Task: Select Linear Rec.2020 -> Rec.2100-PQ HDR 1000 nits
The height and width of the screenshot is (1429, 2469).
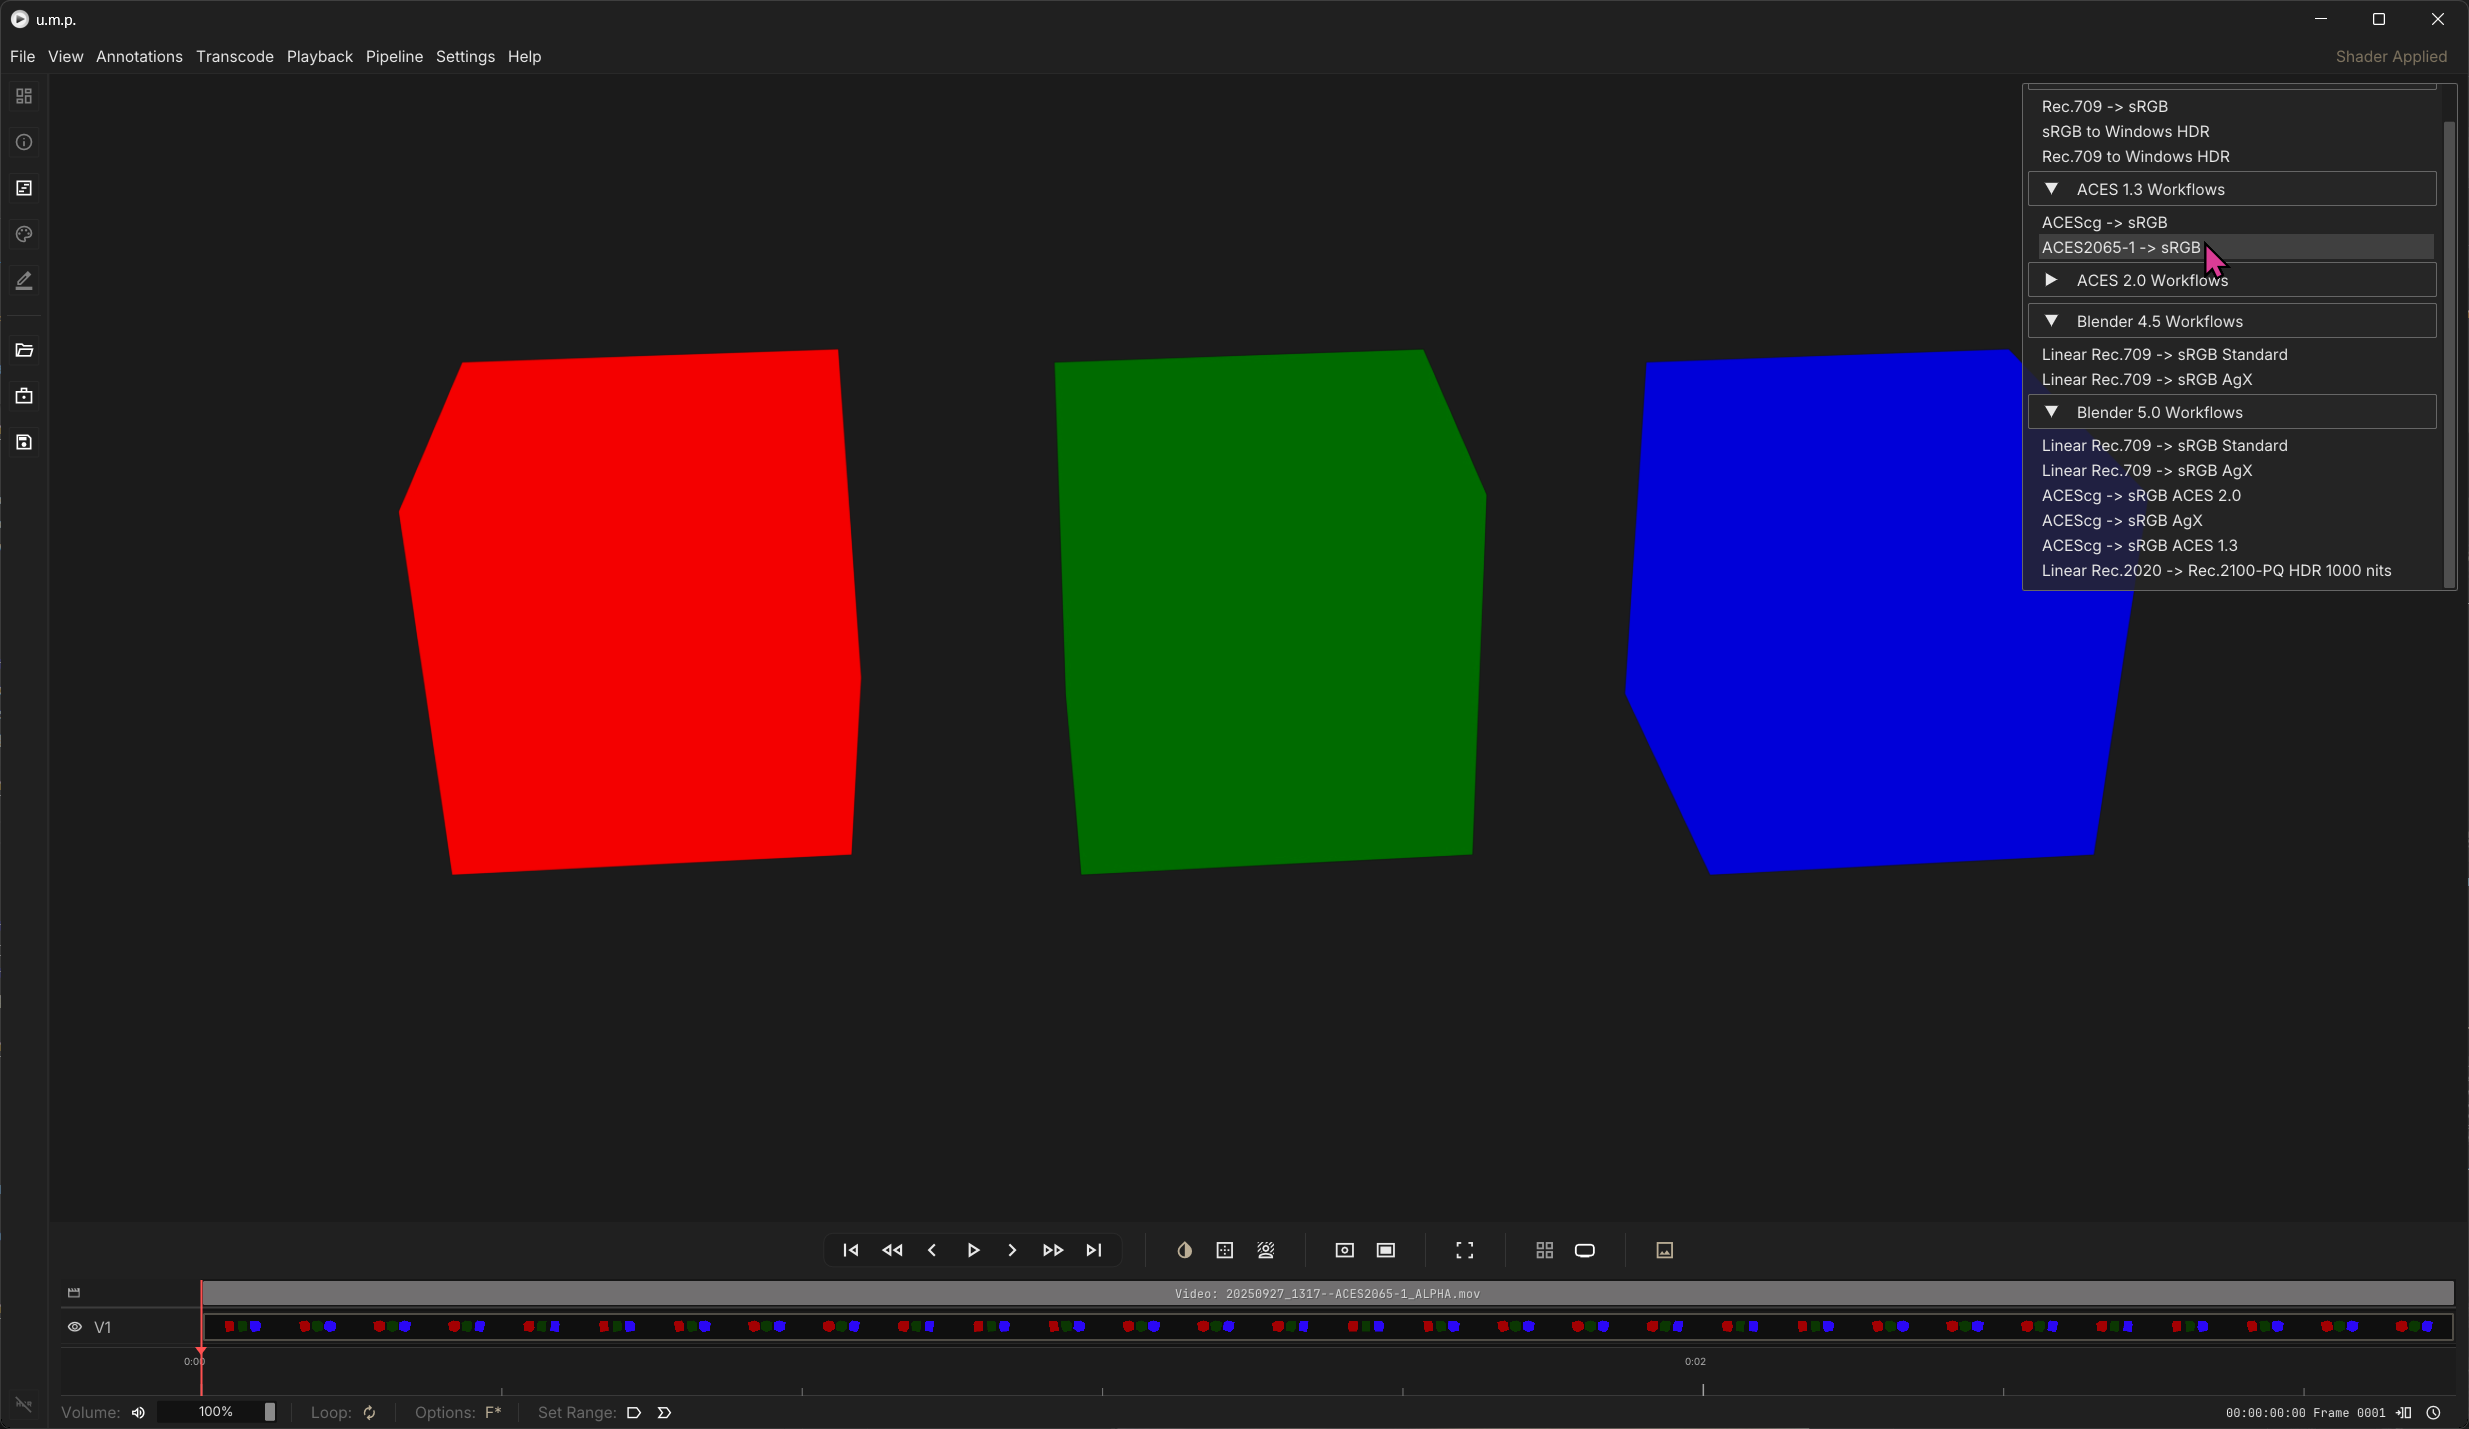Action: tap(2216, 570)
